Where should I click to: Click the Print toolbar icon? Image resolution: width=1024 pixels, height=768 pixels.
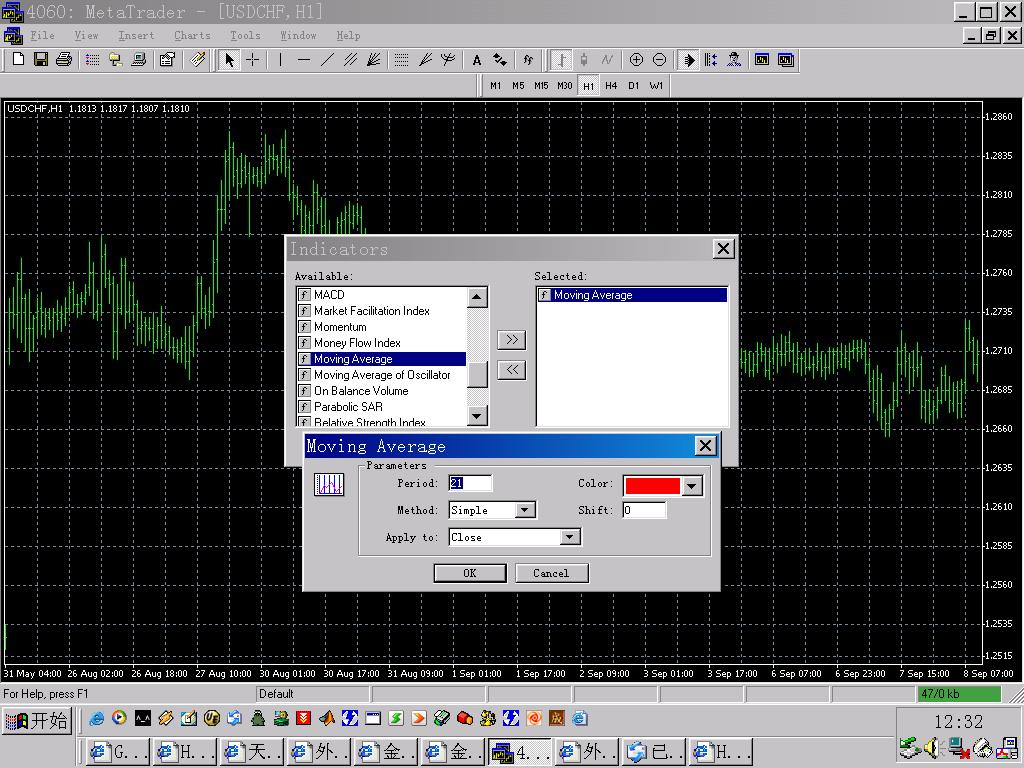64,60
